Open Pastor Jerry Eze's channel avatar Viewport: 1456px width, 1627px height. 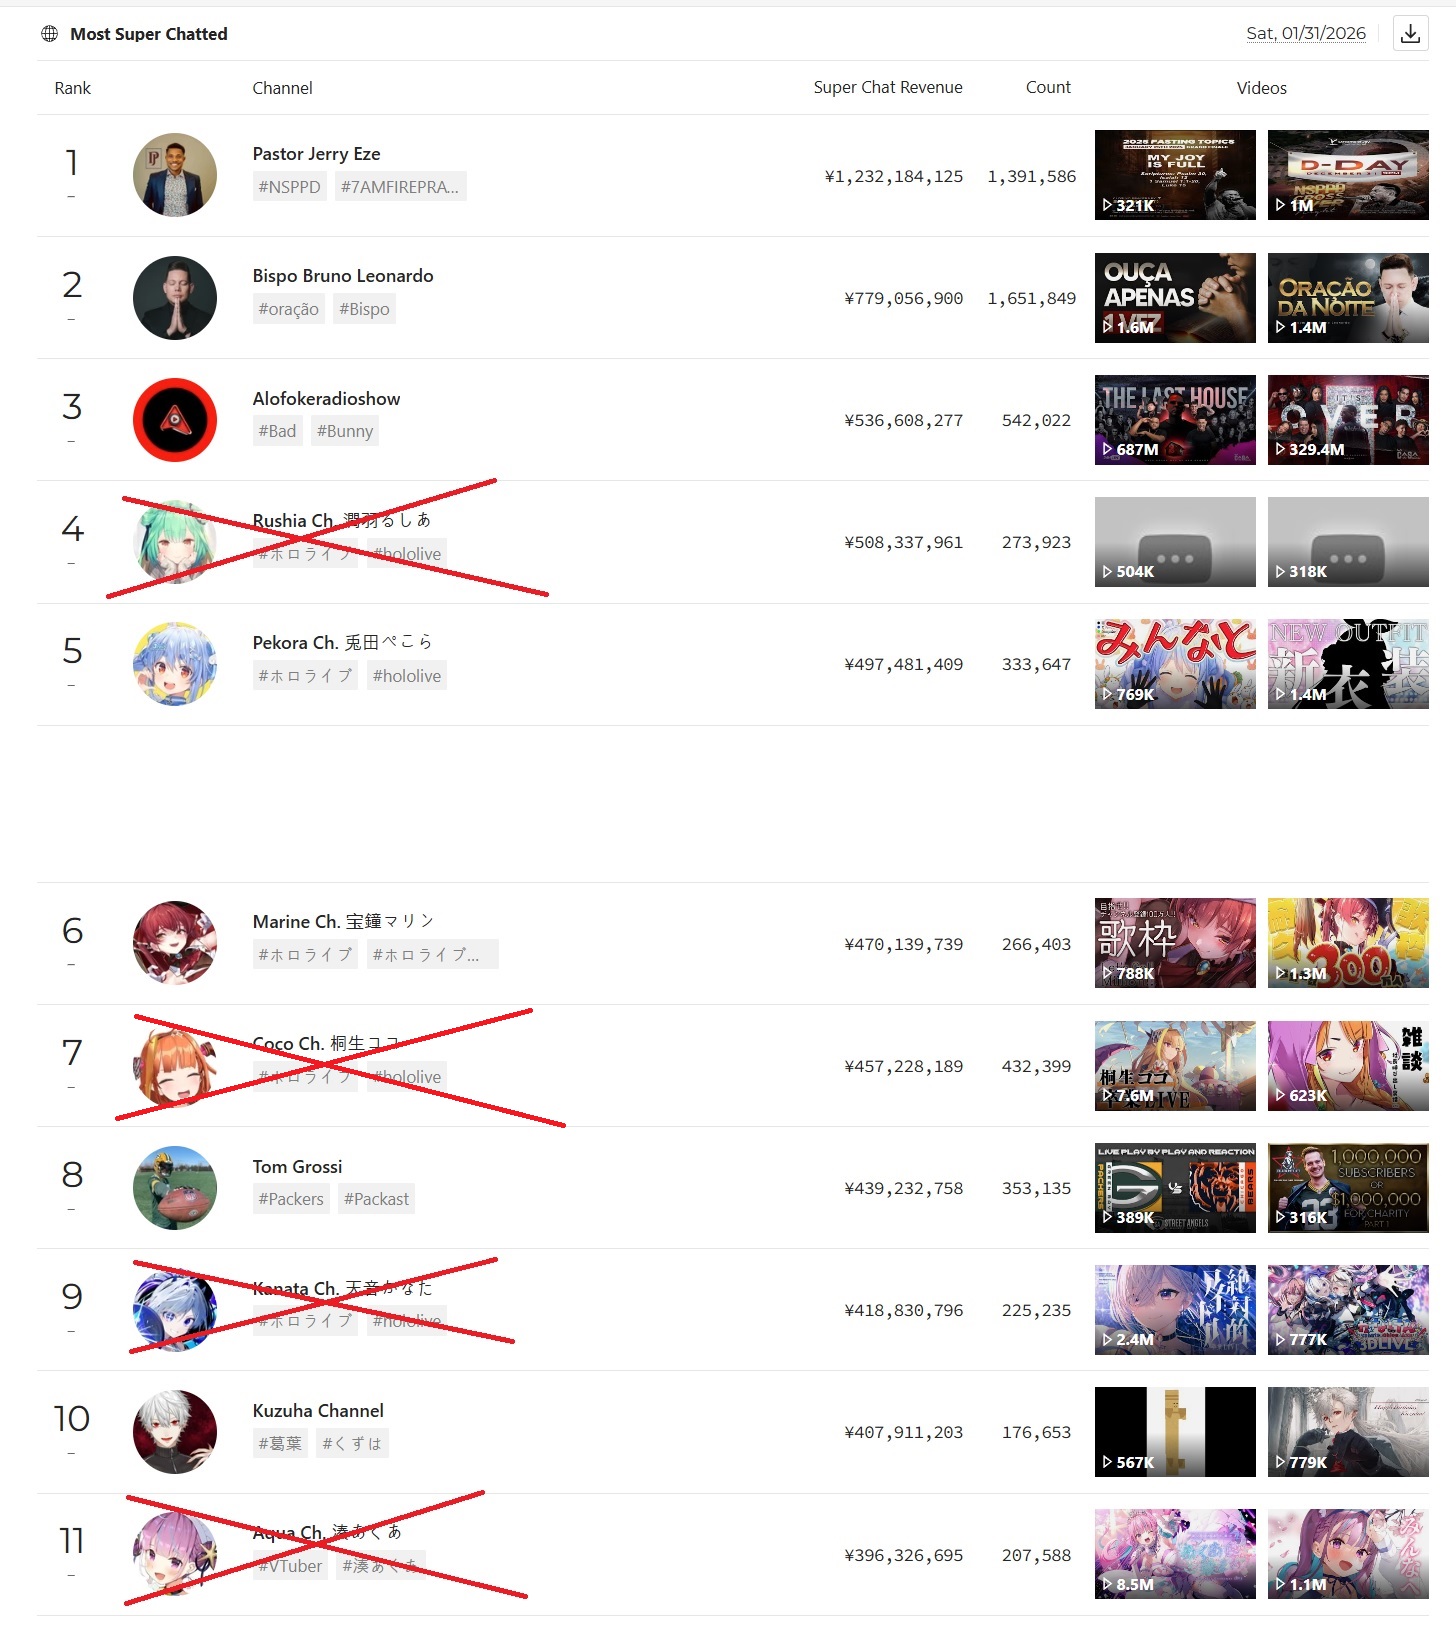click(x=175, y=175)
